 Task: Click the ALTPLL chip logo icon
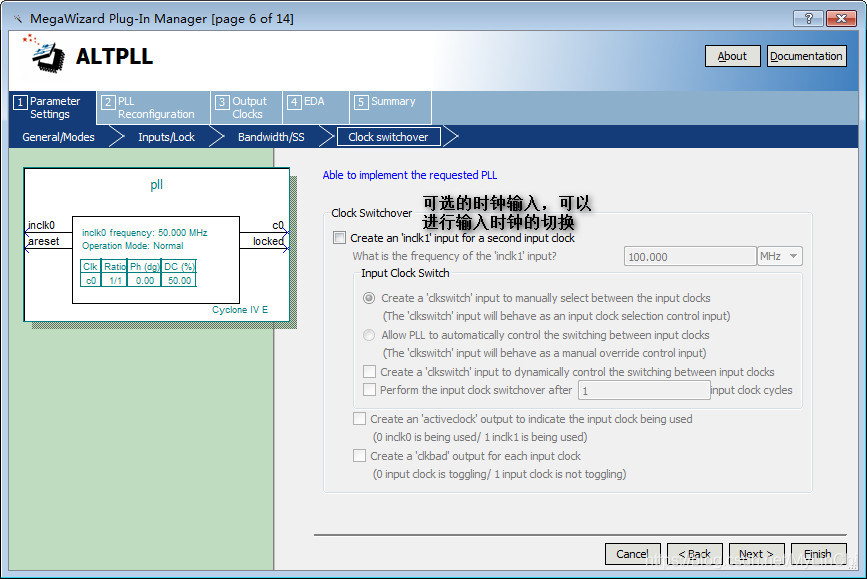tap(44, 54)
